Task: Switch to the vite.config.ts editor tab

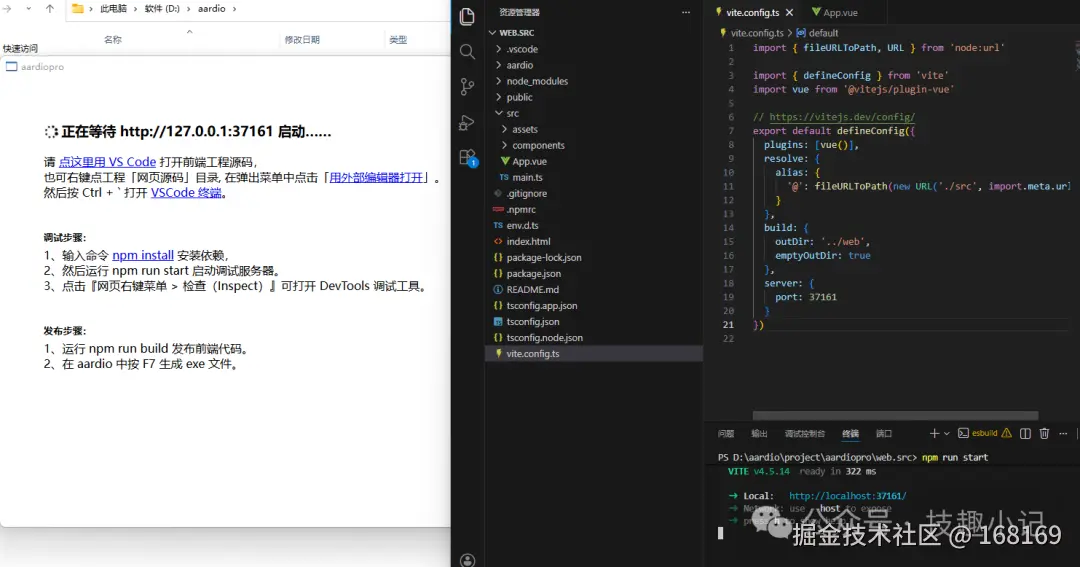Action: pos(752,12)
